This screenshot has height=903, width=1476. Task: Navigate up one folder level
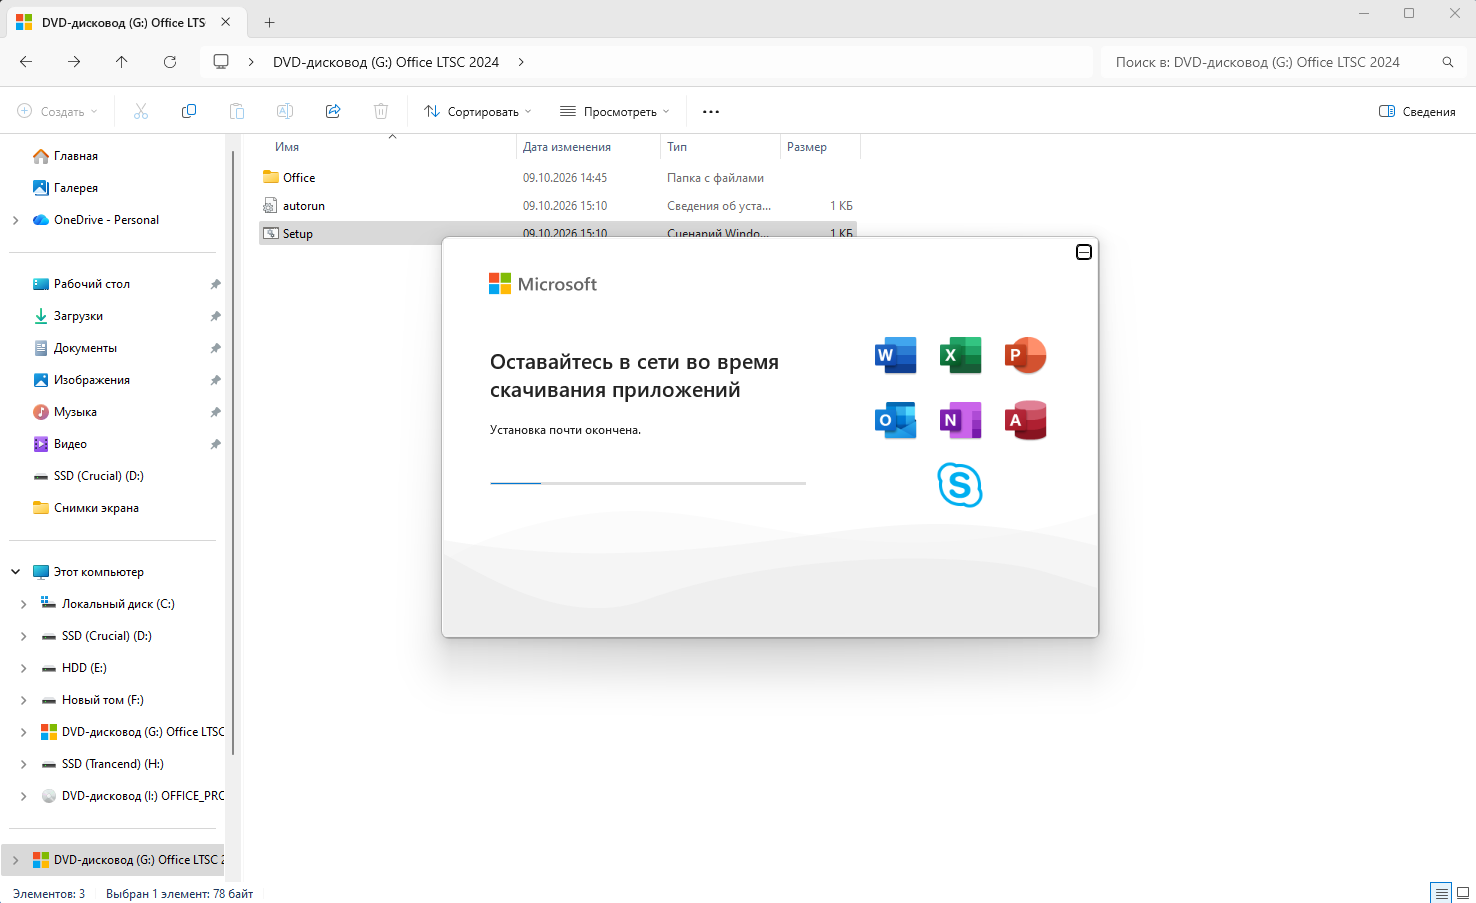(x=122, y=62)
